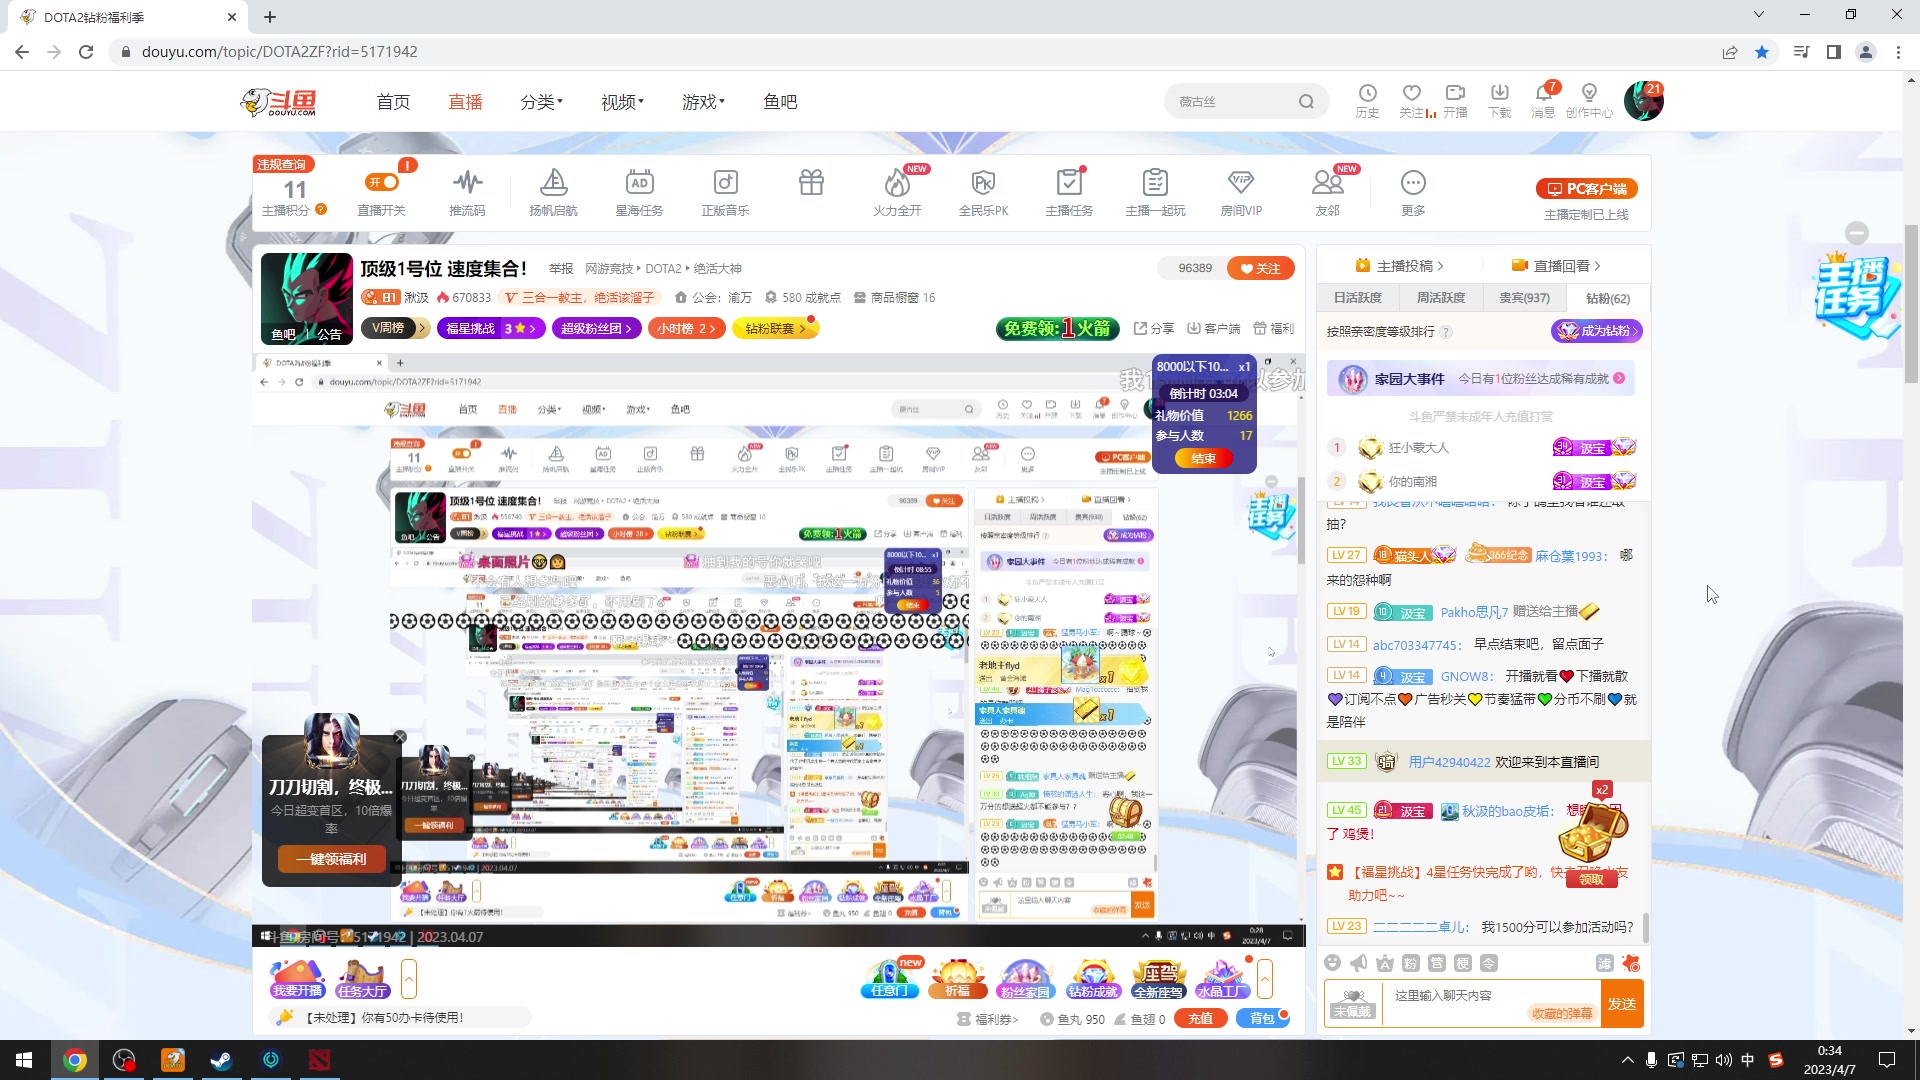Open the 福利 gift link
Viewport: 1920px width, 1080px height.
coord(1274,328)
